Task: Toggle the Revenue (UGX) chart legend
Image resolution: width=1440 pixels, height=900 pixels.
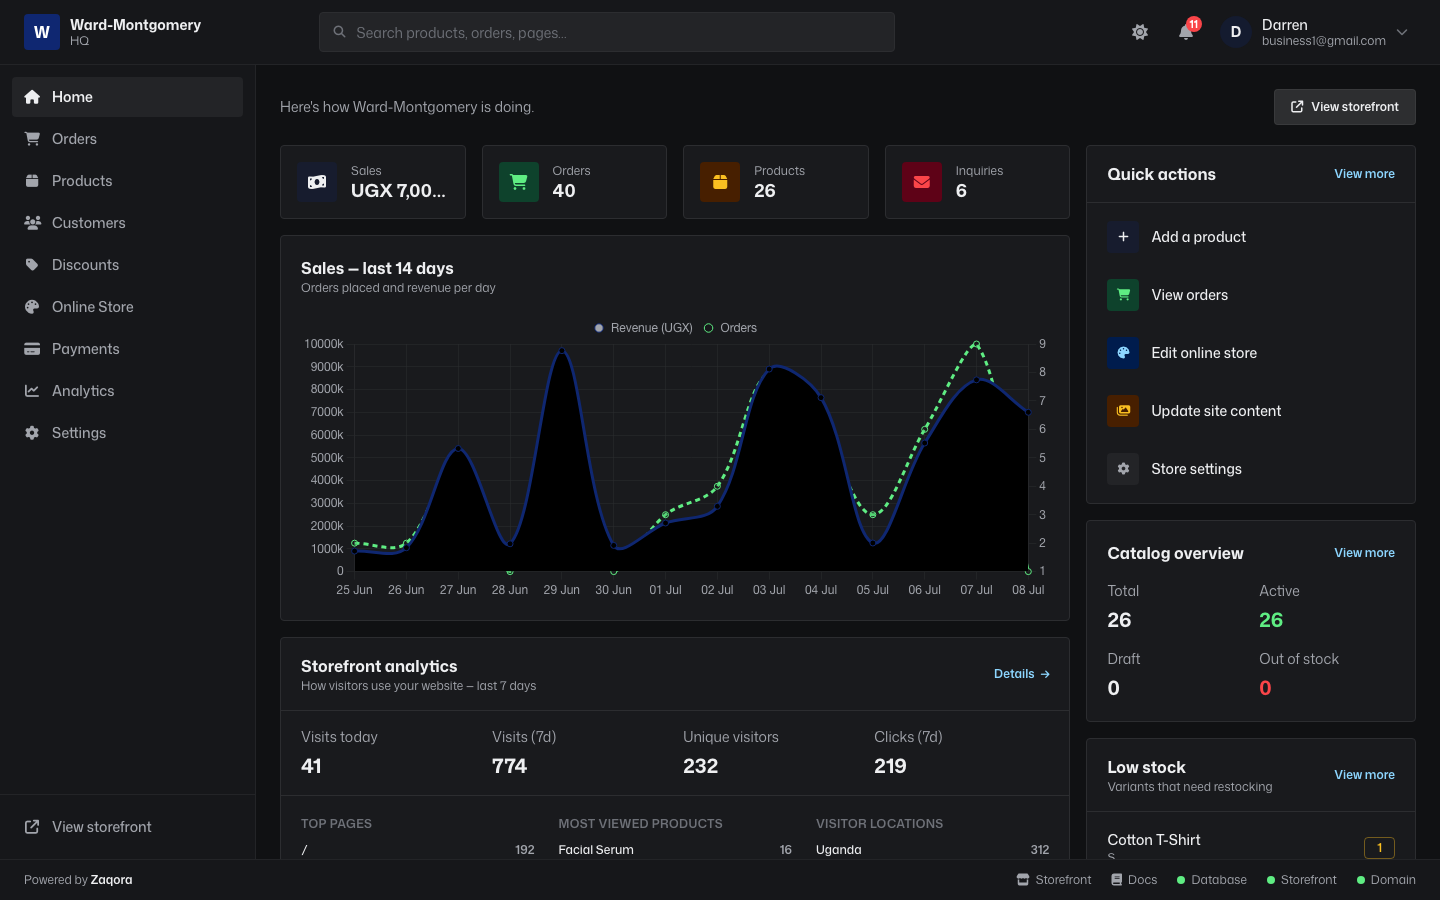Action: click(643, 328)
